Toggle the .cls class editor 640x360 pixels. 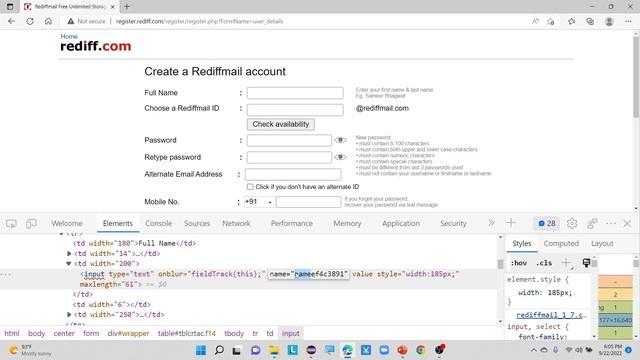544,263
